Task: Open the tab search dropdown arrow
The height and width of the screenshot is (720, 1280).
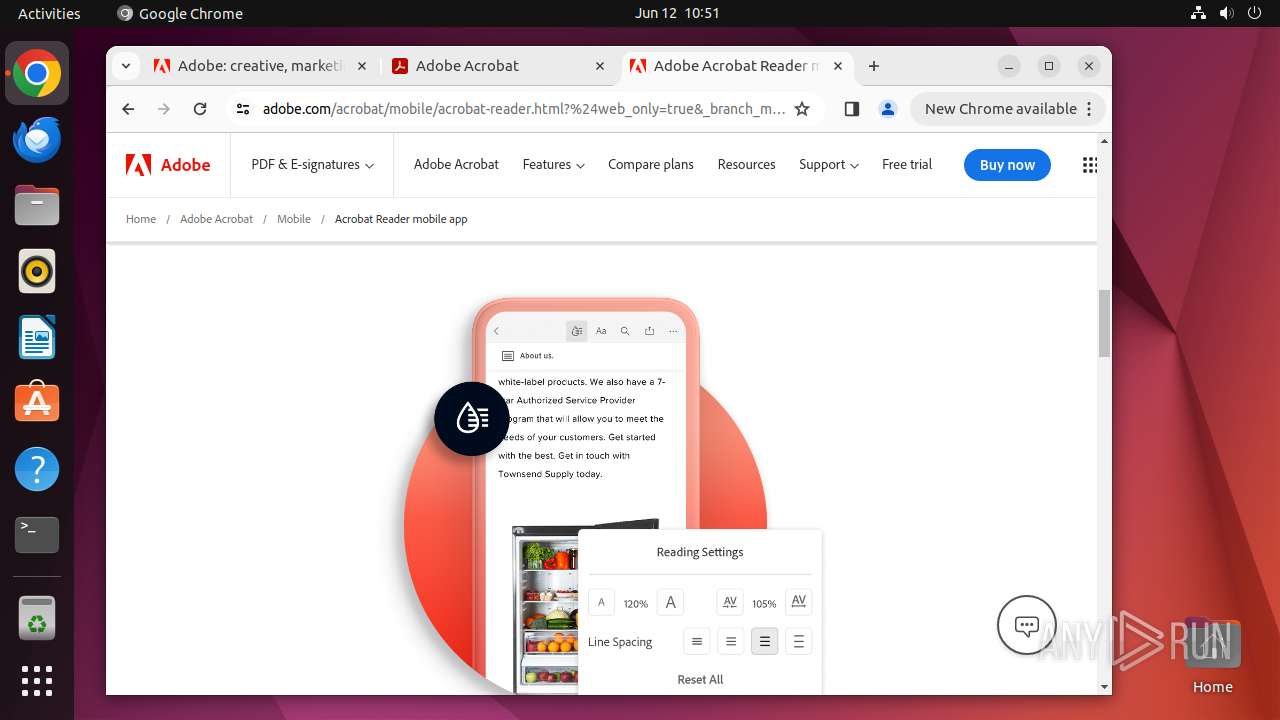Action: tap(125, 66)
